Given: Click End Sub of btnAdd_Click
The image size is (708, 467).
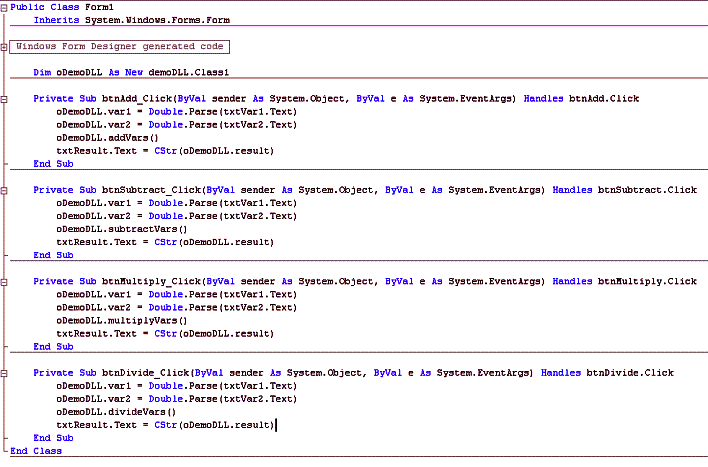Looking at the screenshot, I should tap(53, 163).
